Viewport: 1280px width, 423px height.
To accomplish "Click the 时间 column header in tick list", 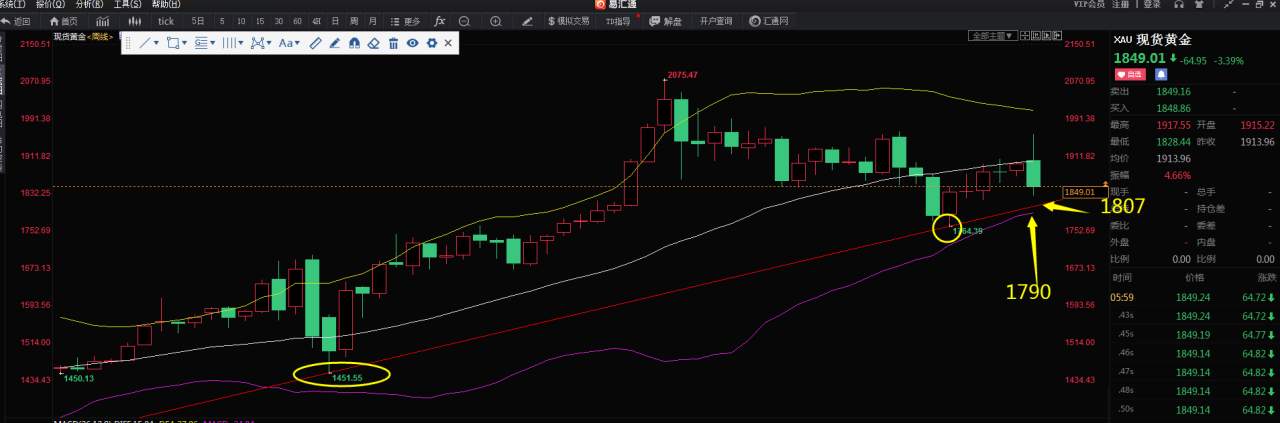I will click(x=1122, y=277).
